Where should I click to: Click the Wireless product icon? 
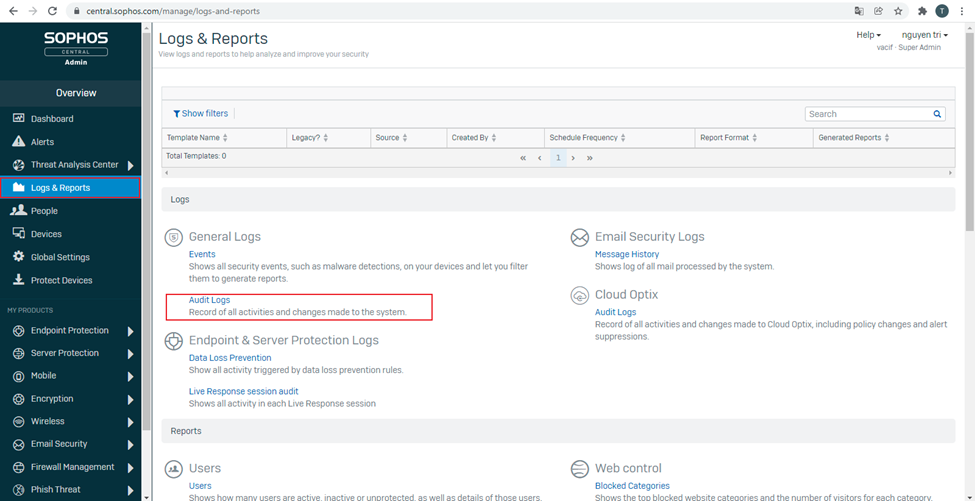pos(19,421)
